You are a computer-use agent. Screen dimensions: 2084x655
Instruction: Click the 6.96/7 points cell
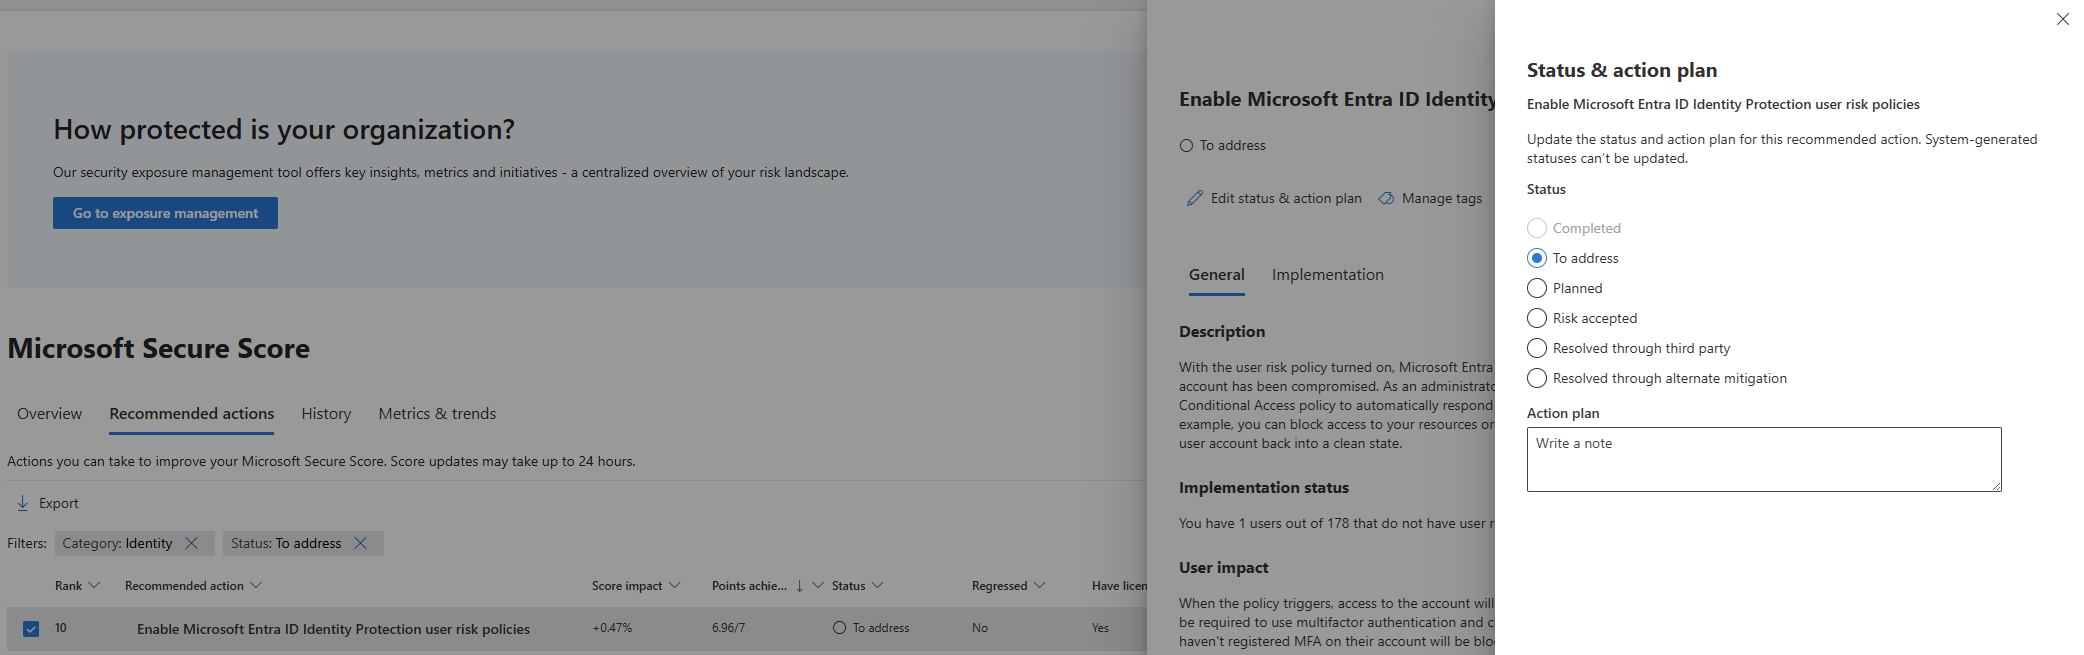click(728, 628)
